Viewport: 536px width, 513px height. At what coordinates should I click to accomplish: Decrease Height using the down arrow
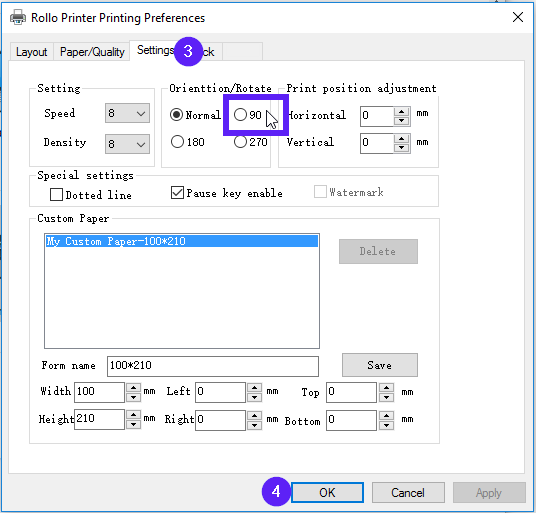click(133, 424)
